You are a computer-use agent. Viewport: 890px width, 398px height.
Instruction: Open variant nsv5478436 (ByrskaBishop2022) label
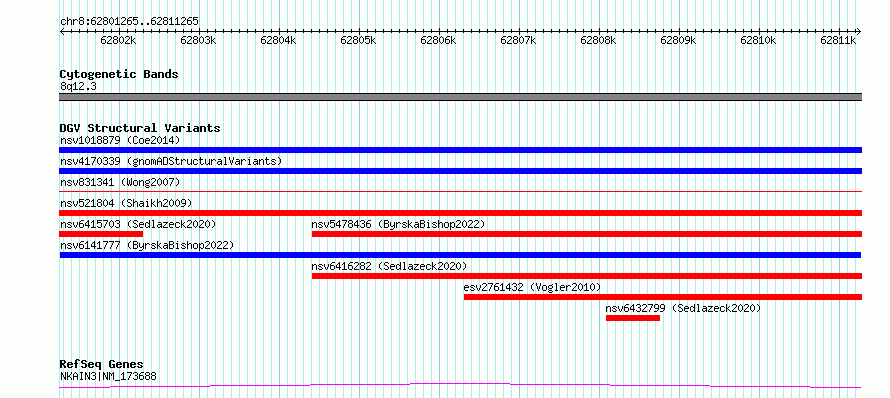pyautogui.click(x=398, y=224)
